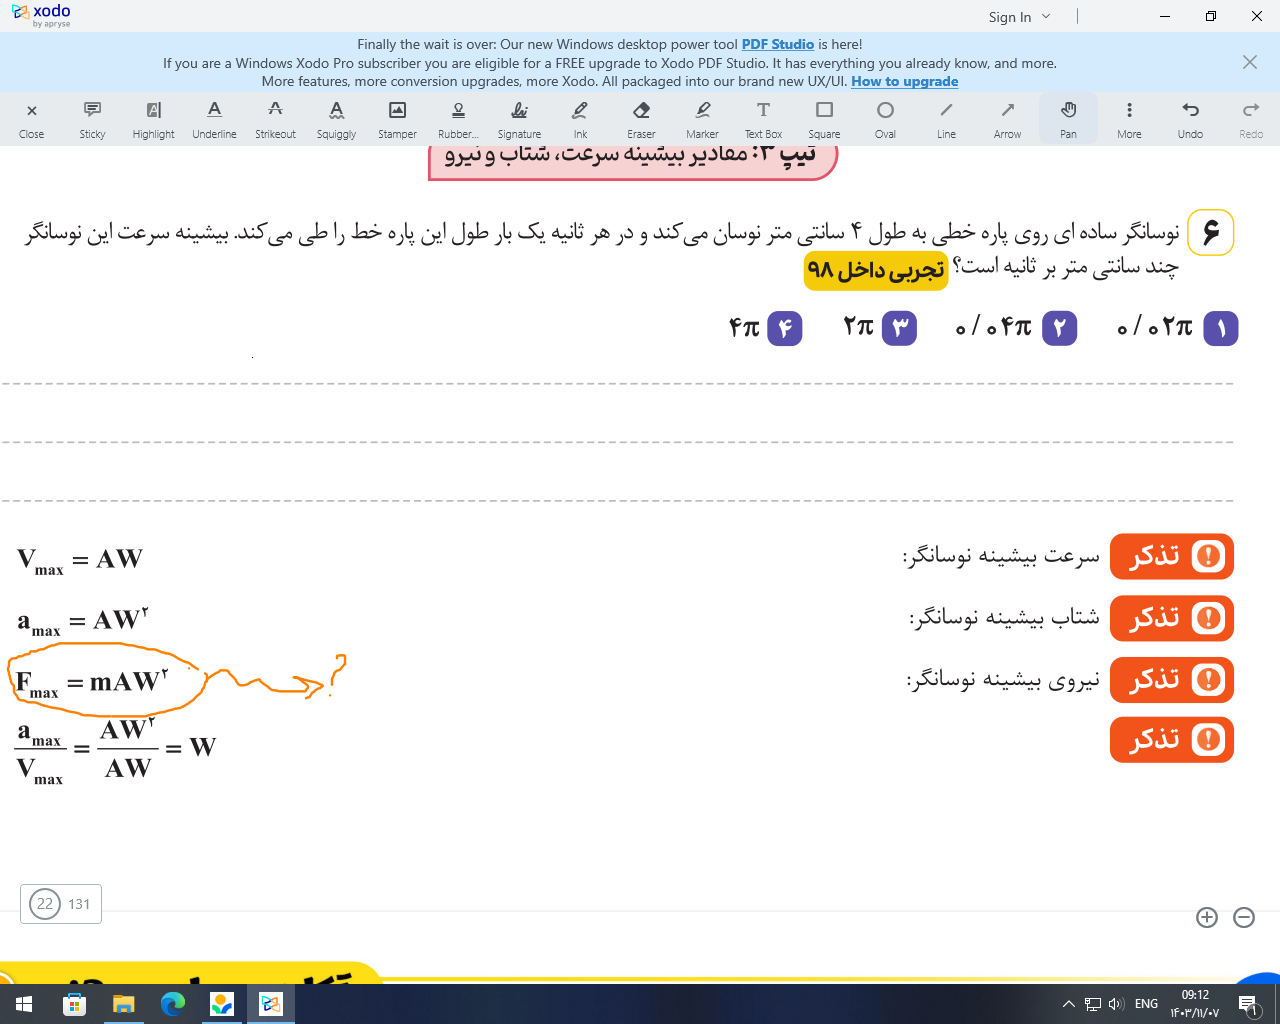This screenshot has width=1280, height=1024.
Task: Click the page number 22 field
Action: point(45,904)
